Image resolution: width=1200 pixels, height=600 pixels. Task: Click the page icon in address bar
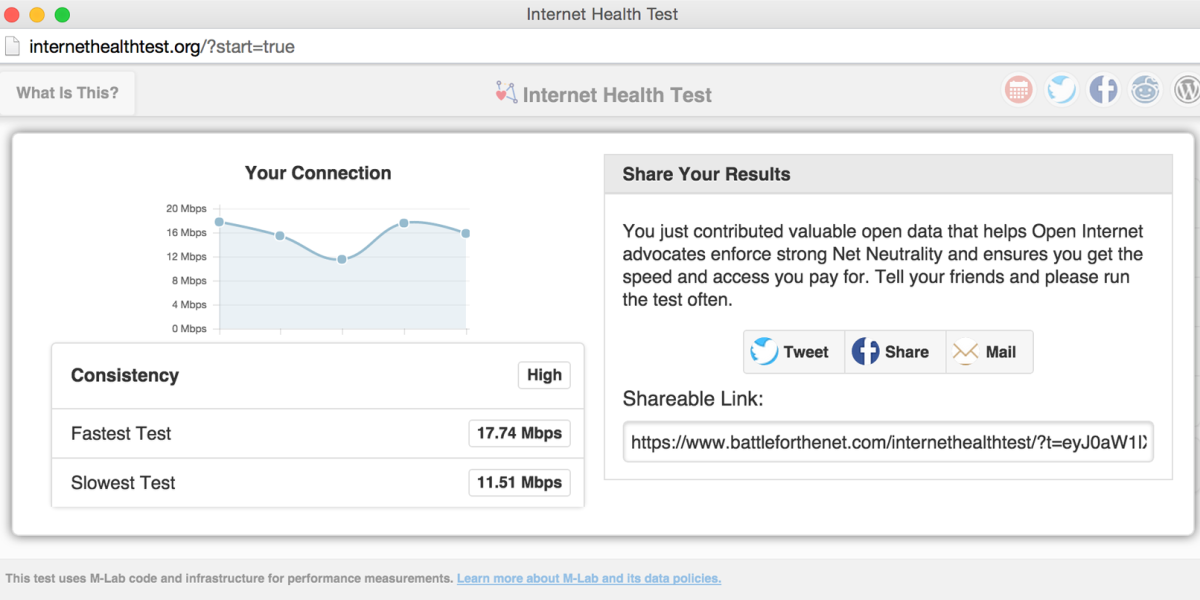click(12, 46)
